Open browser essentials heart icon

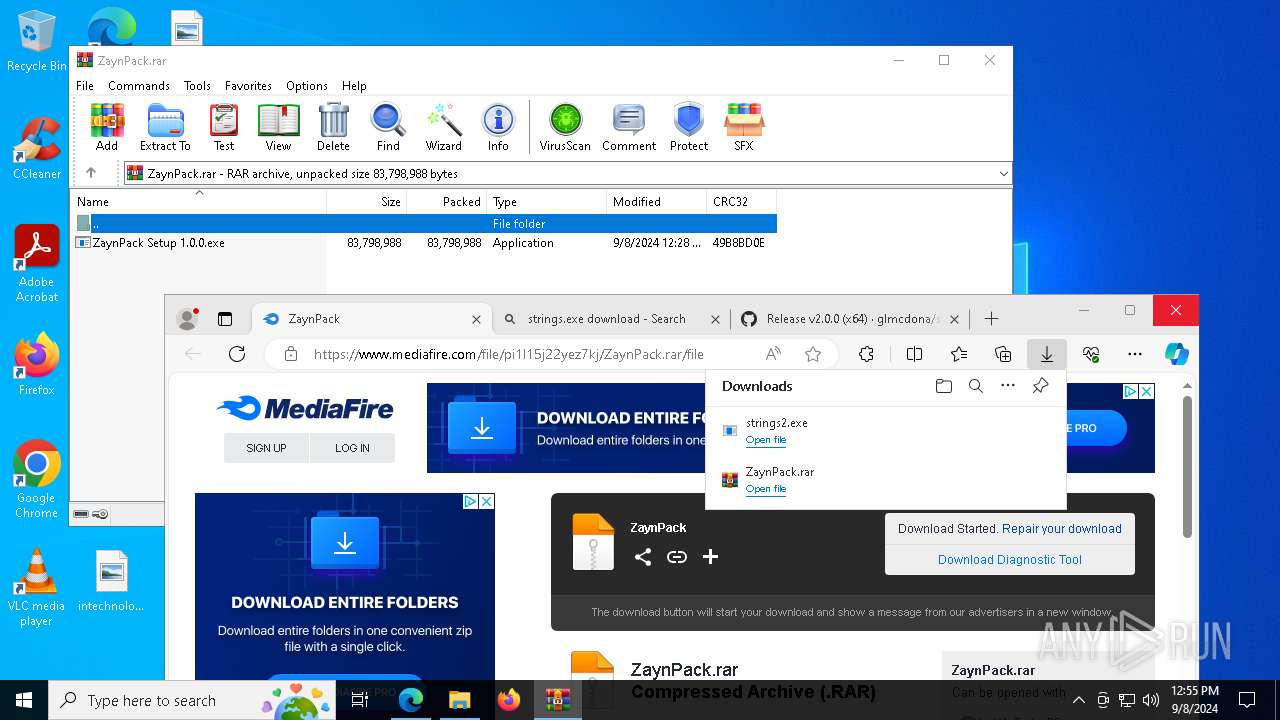1091,354
